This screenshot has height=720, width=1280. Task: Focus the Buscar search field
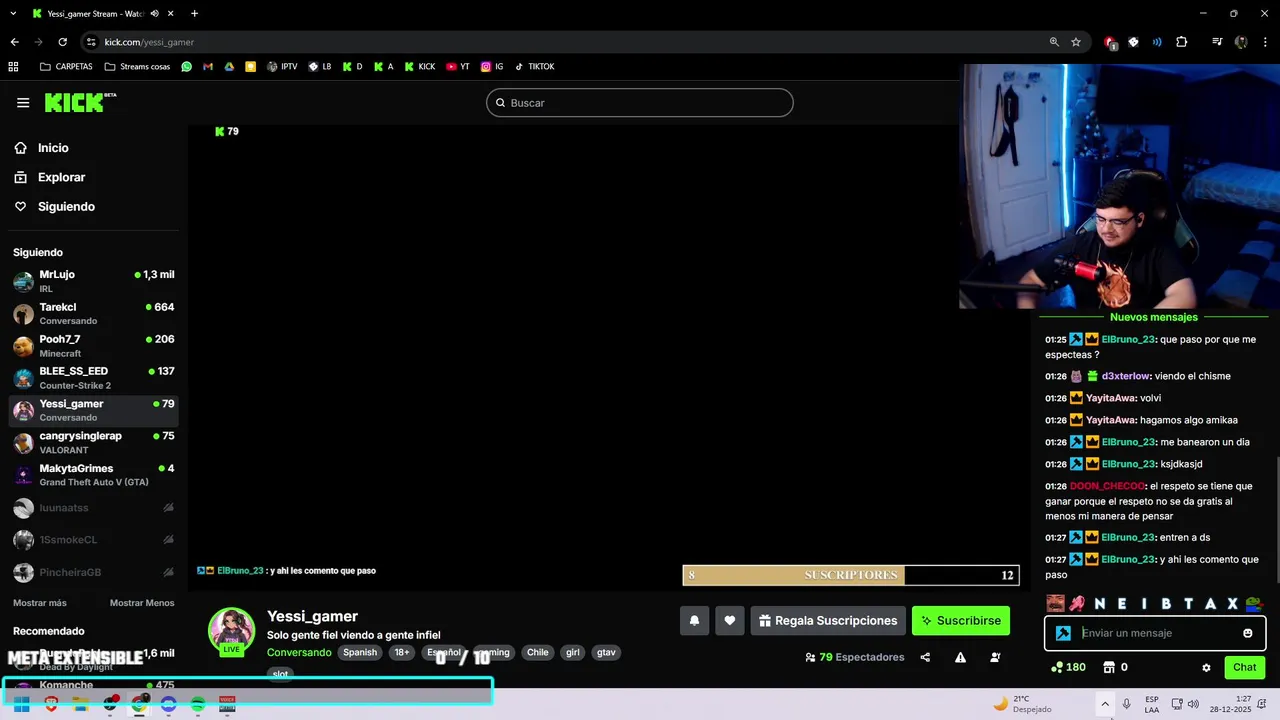point(640,103)
